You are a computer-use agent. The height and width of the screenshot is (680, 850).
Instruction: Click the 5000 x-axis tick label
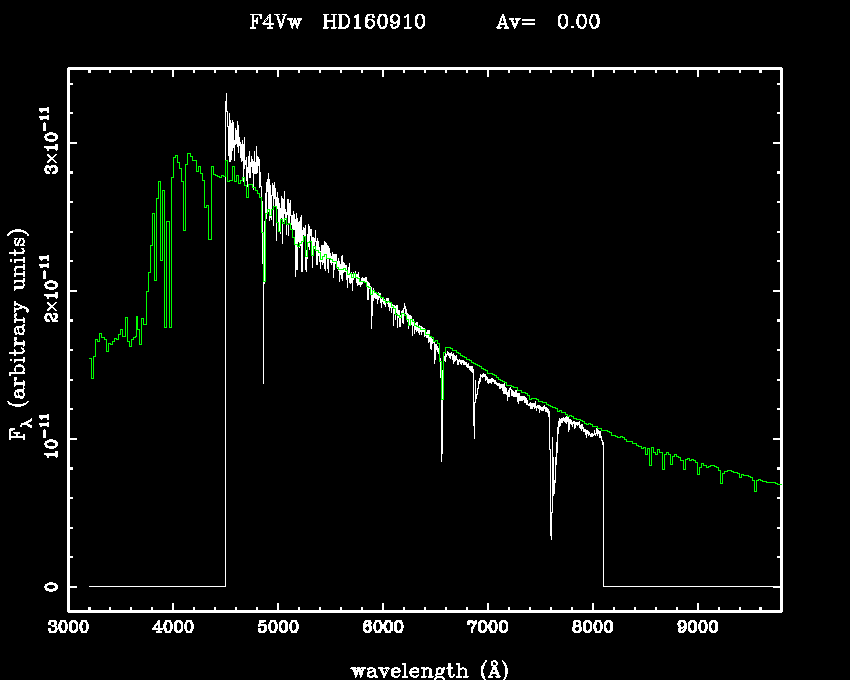click(278, 627)
